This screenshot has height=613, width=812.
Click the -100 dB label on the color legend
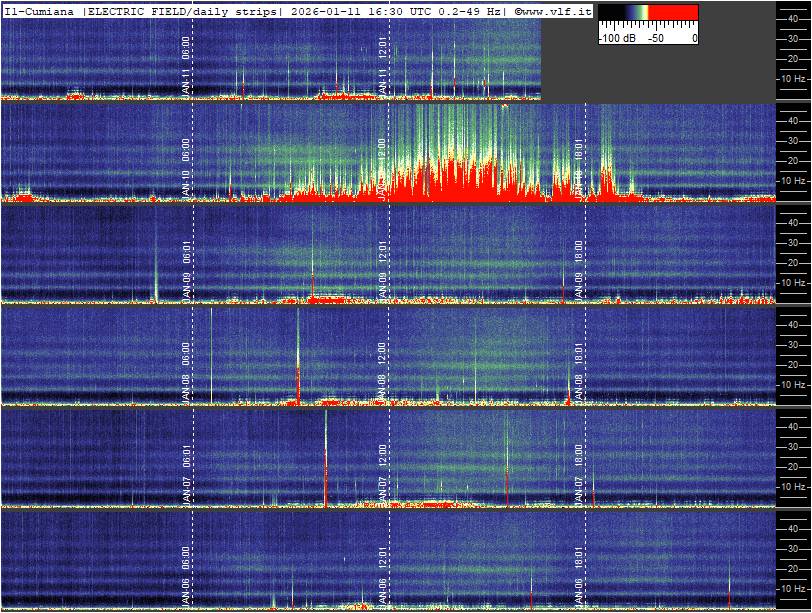619,38
